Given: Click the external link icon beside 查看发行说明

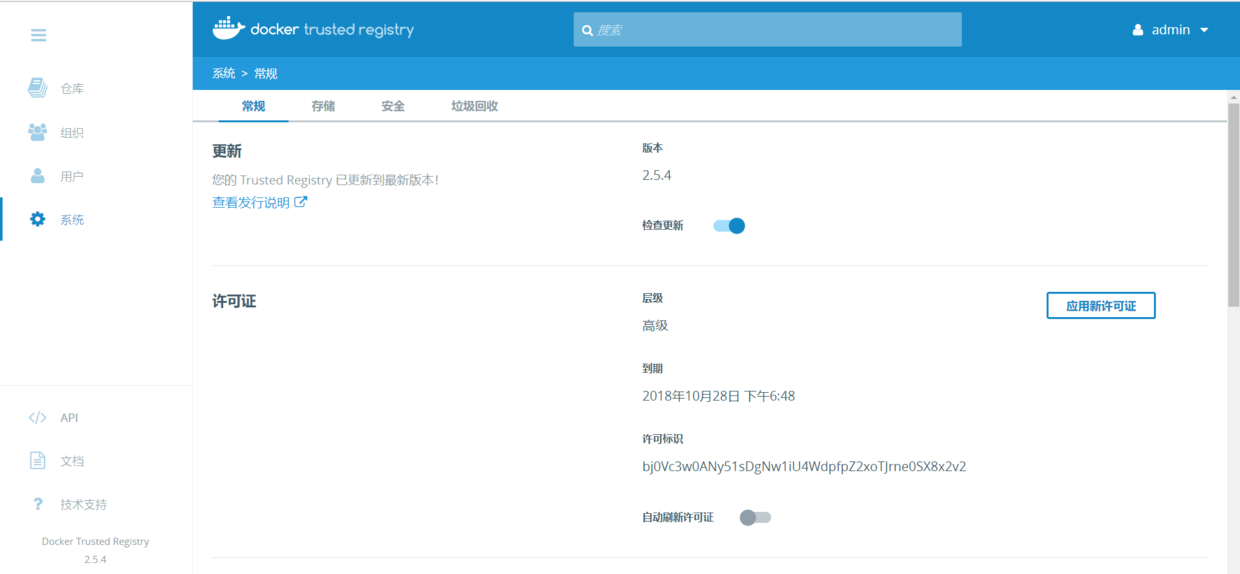Looking at the screenshot, I should [x=301, y=202].
